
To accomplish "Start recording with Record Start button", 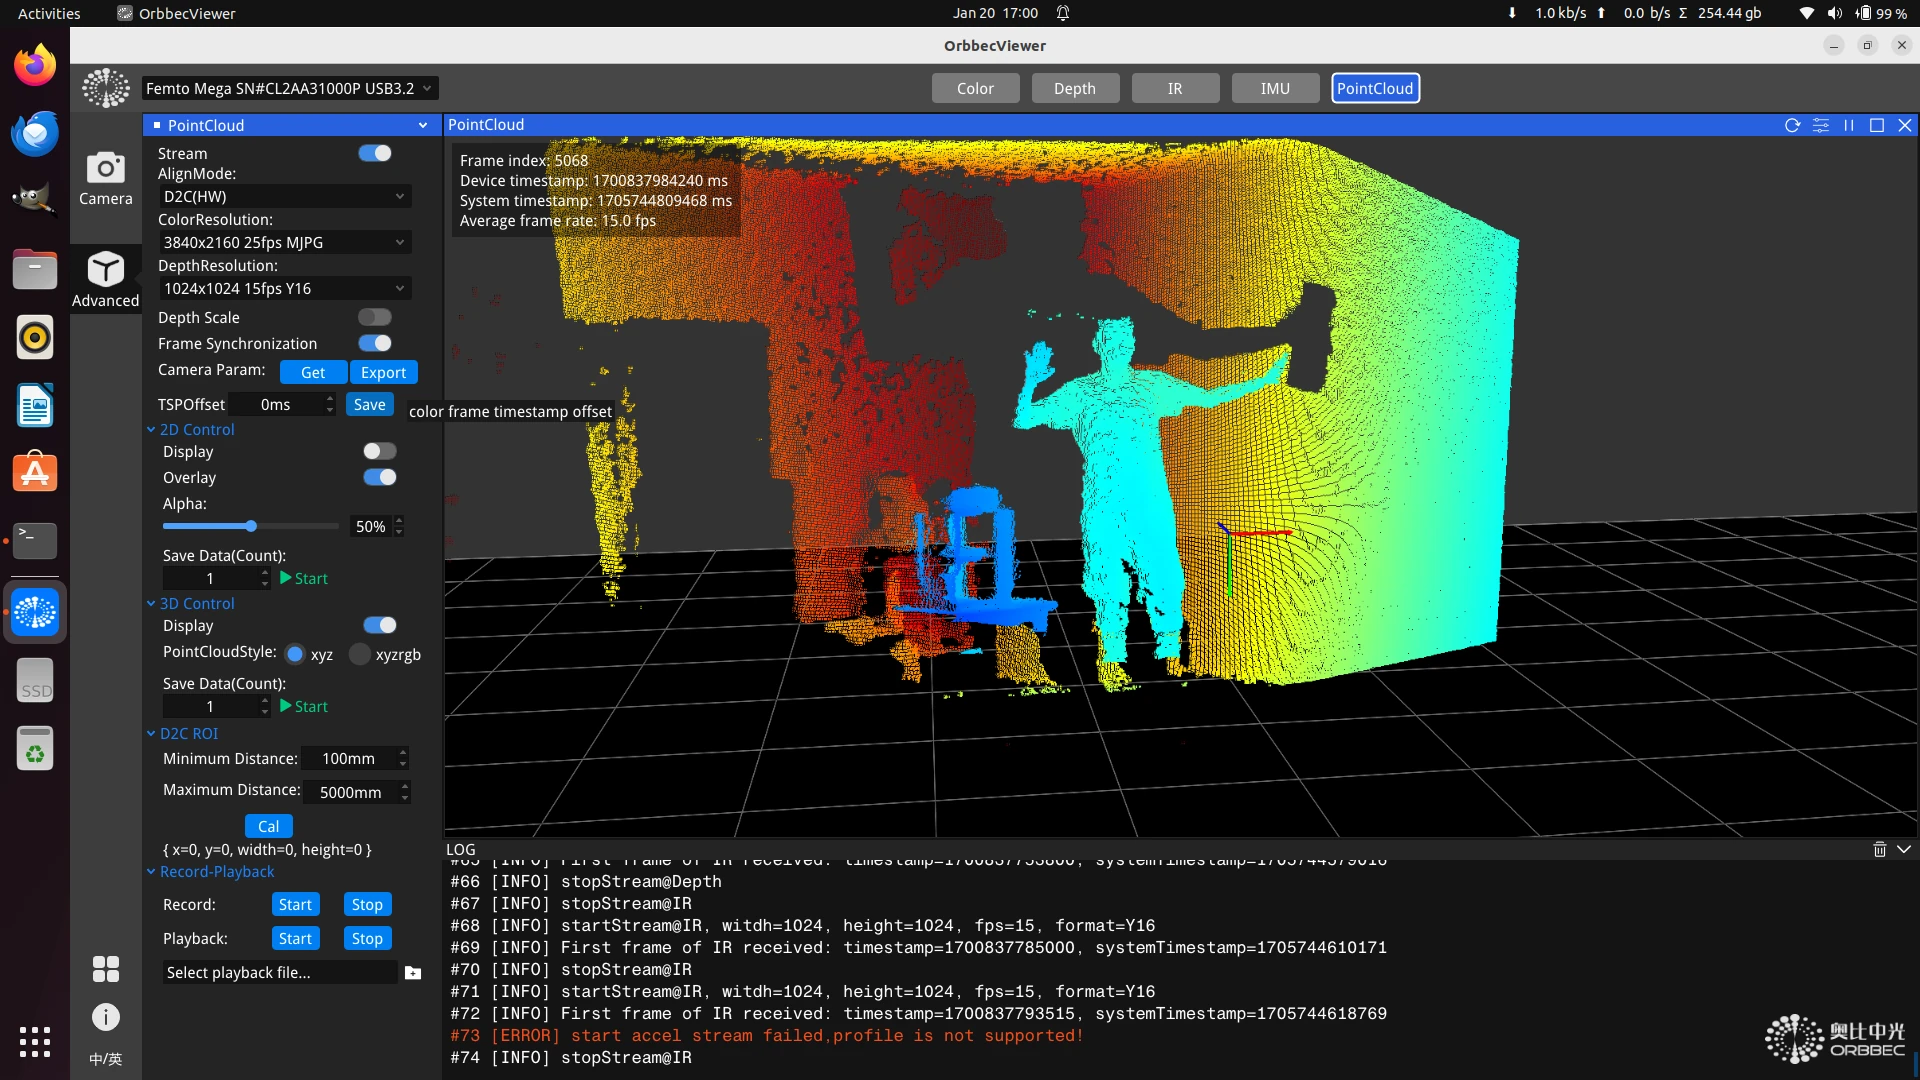I will pyautogui.click(x=295, y=904).
